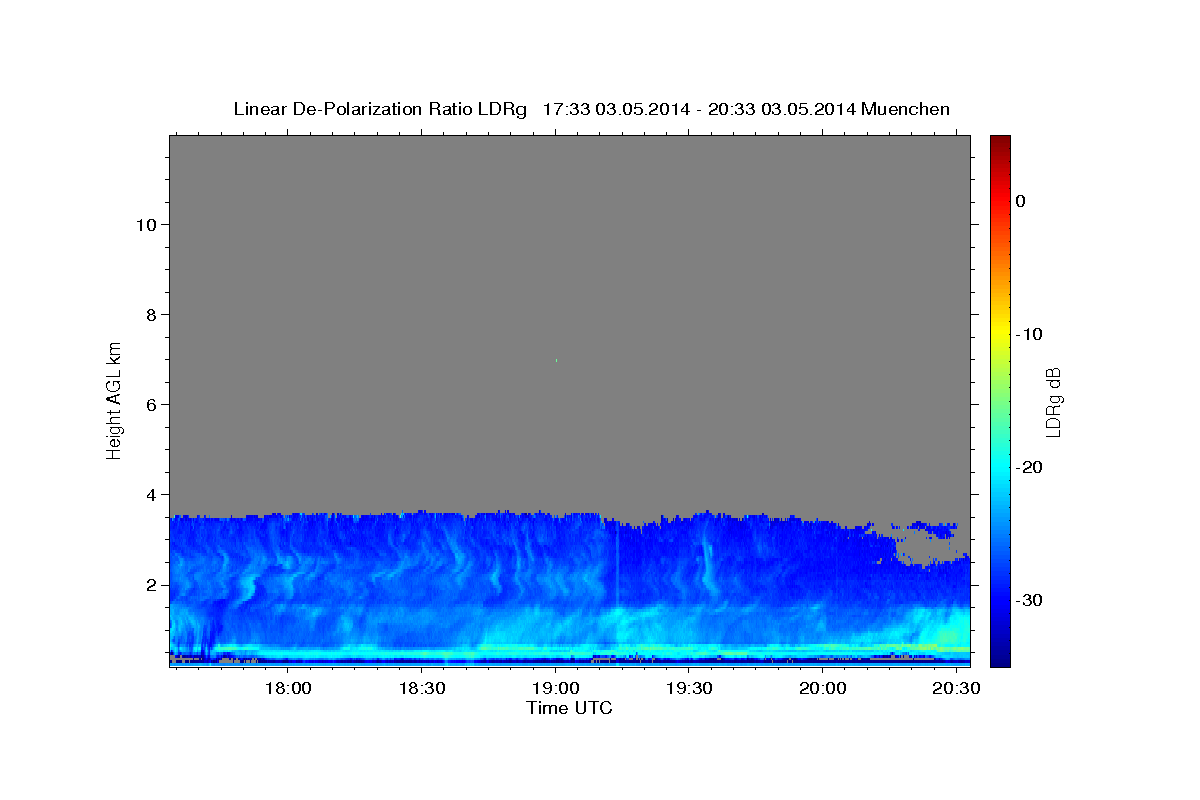Click the isolated cyan pixel near 7 km
This screenshot has width=1200, height=800.
click(556, 360)
